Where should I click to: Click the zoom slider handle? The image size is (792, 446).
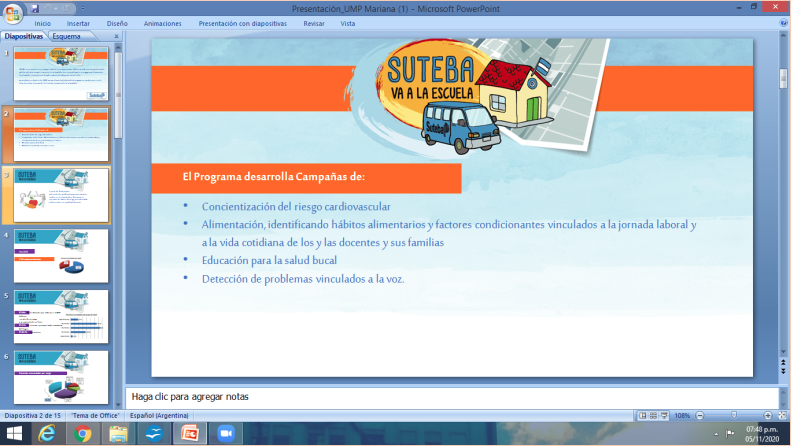pos(736,415)
